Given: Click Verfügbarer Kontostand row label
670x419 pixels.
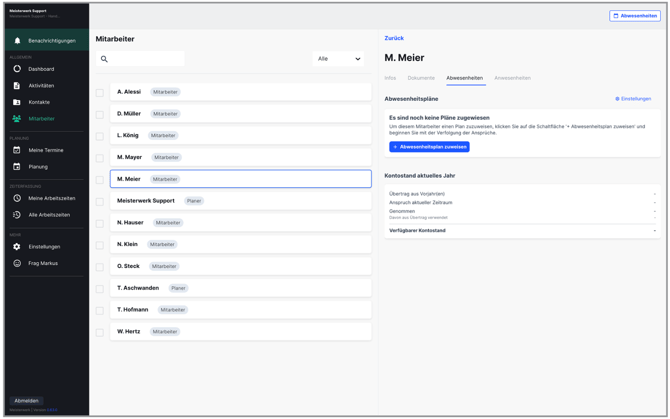Looking at the screenshot, I should pos(417,230).
